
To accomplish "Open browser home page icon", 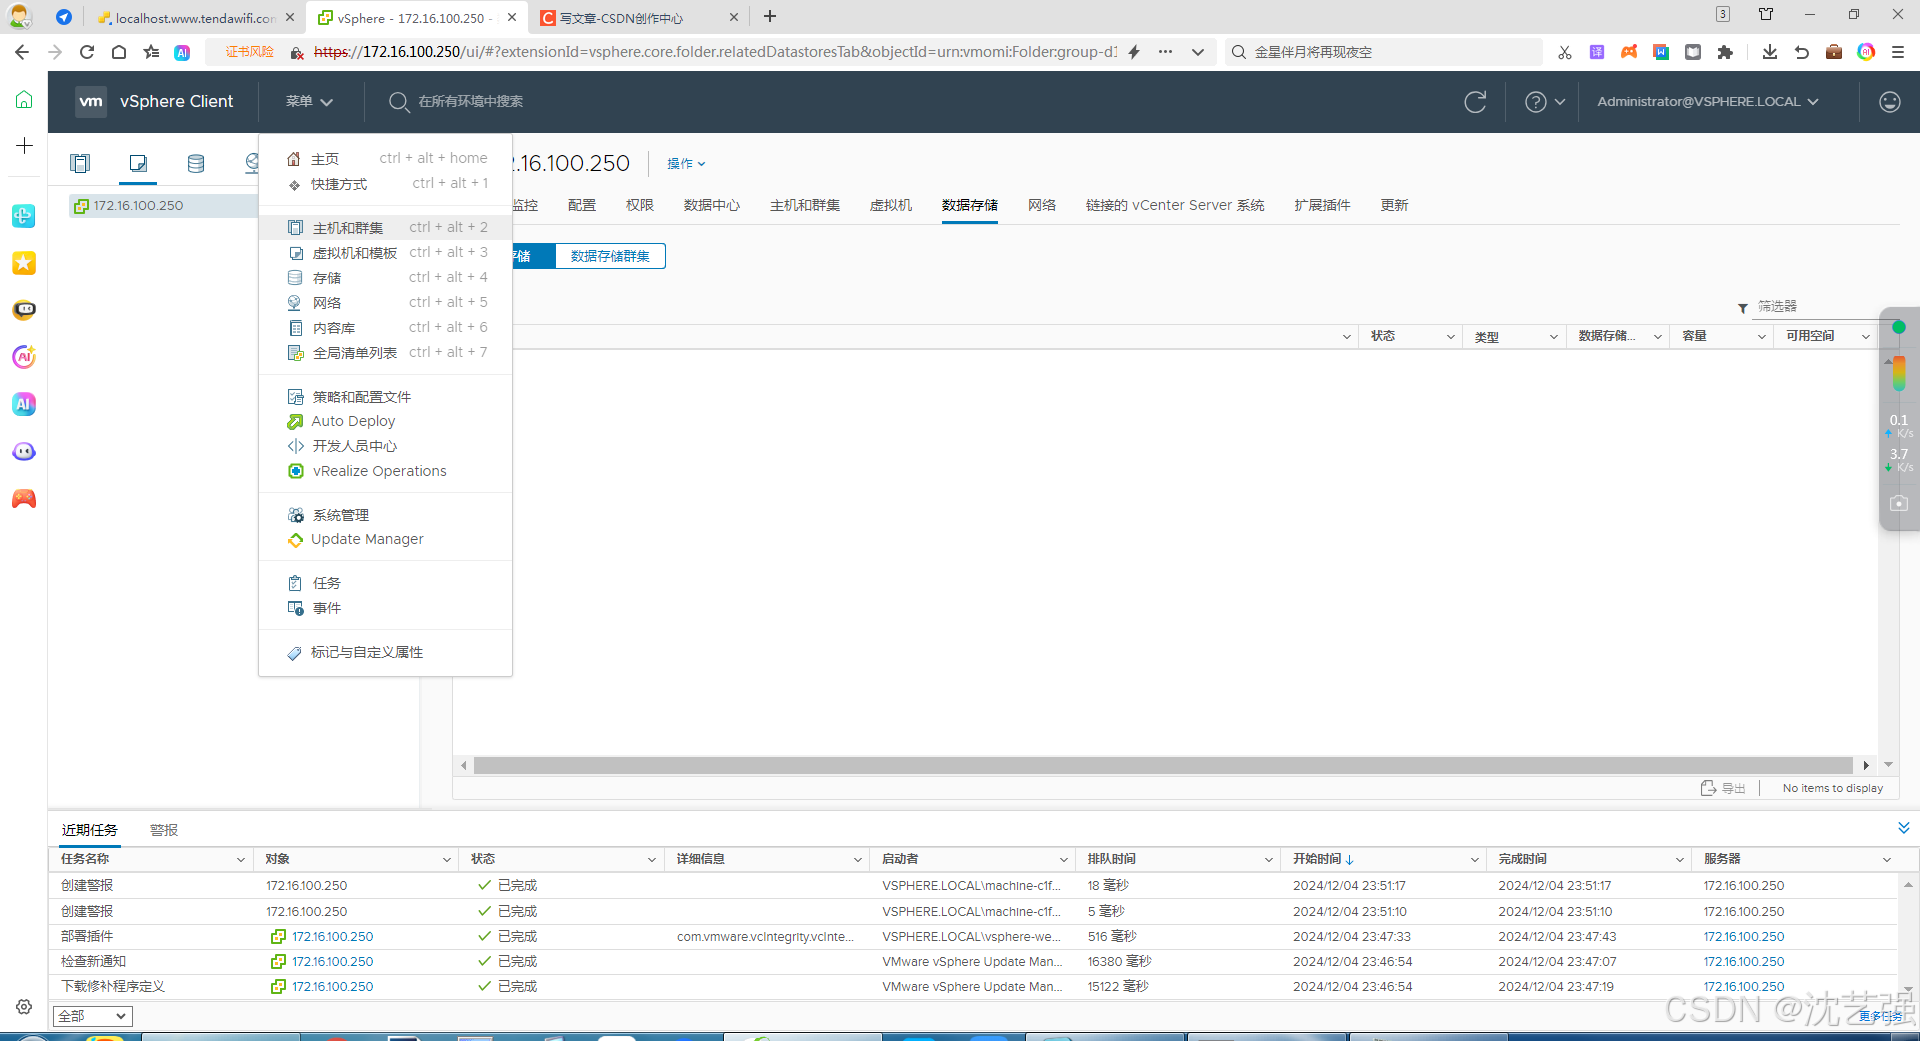I will click(x=119, y=52).
